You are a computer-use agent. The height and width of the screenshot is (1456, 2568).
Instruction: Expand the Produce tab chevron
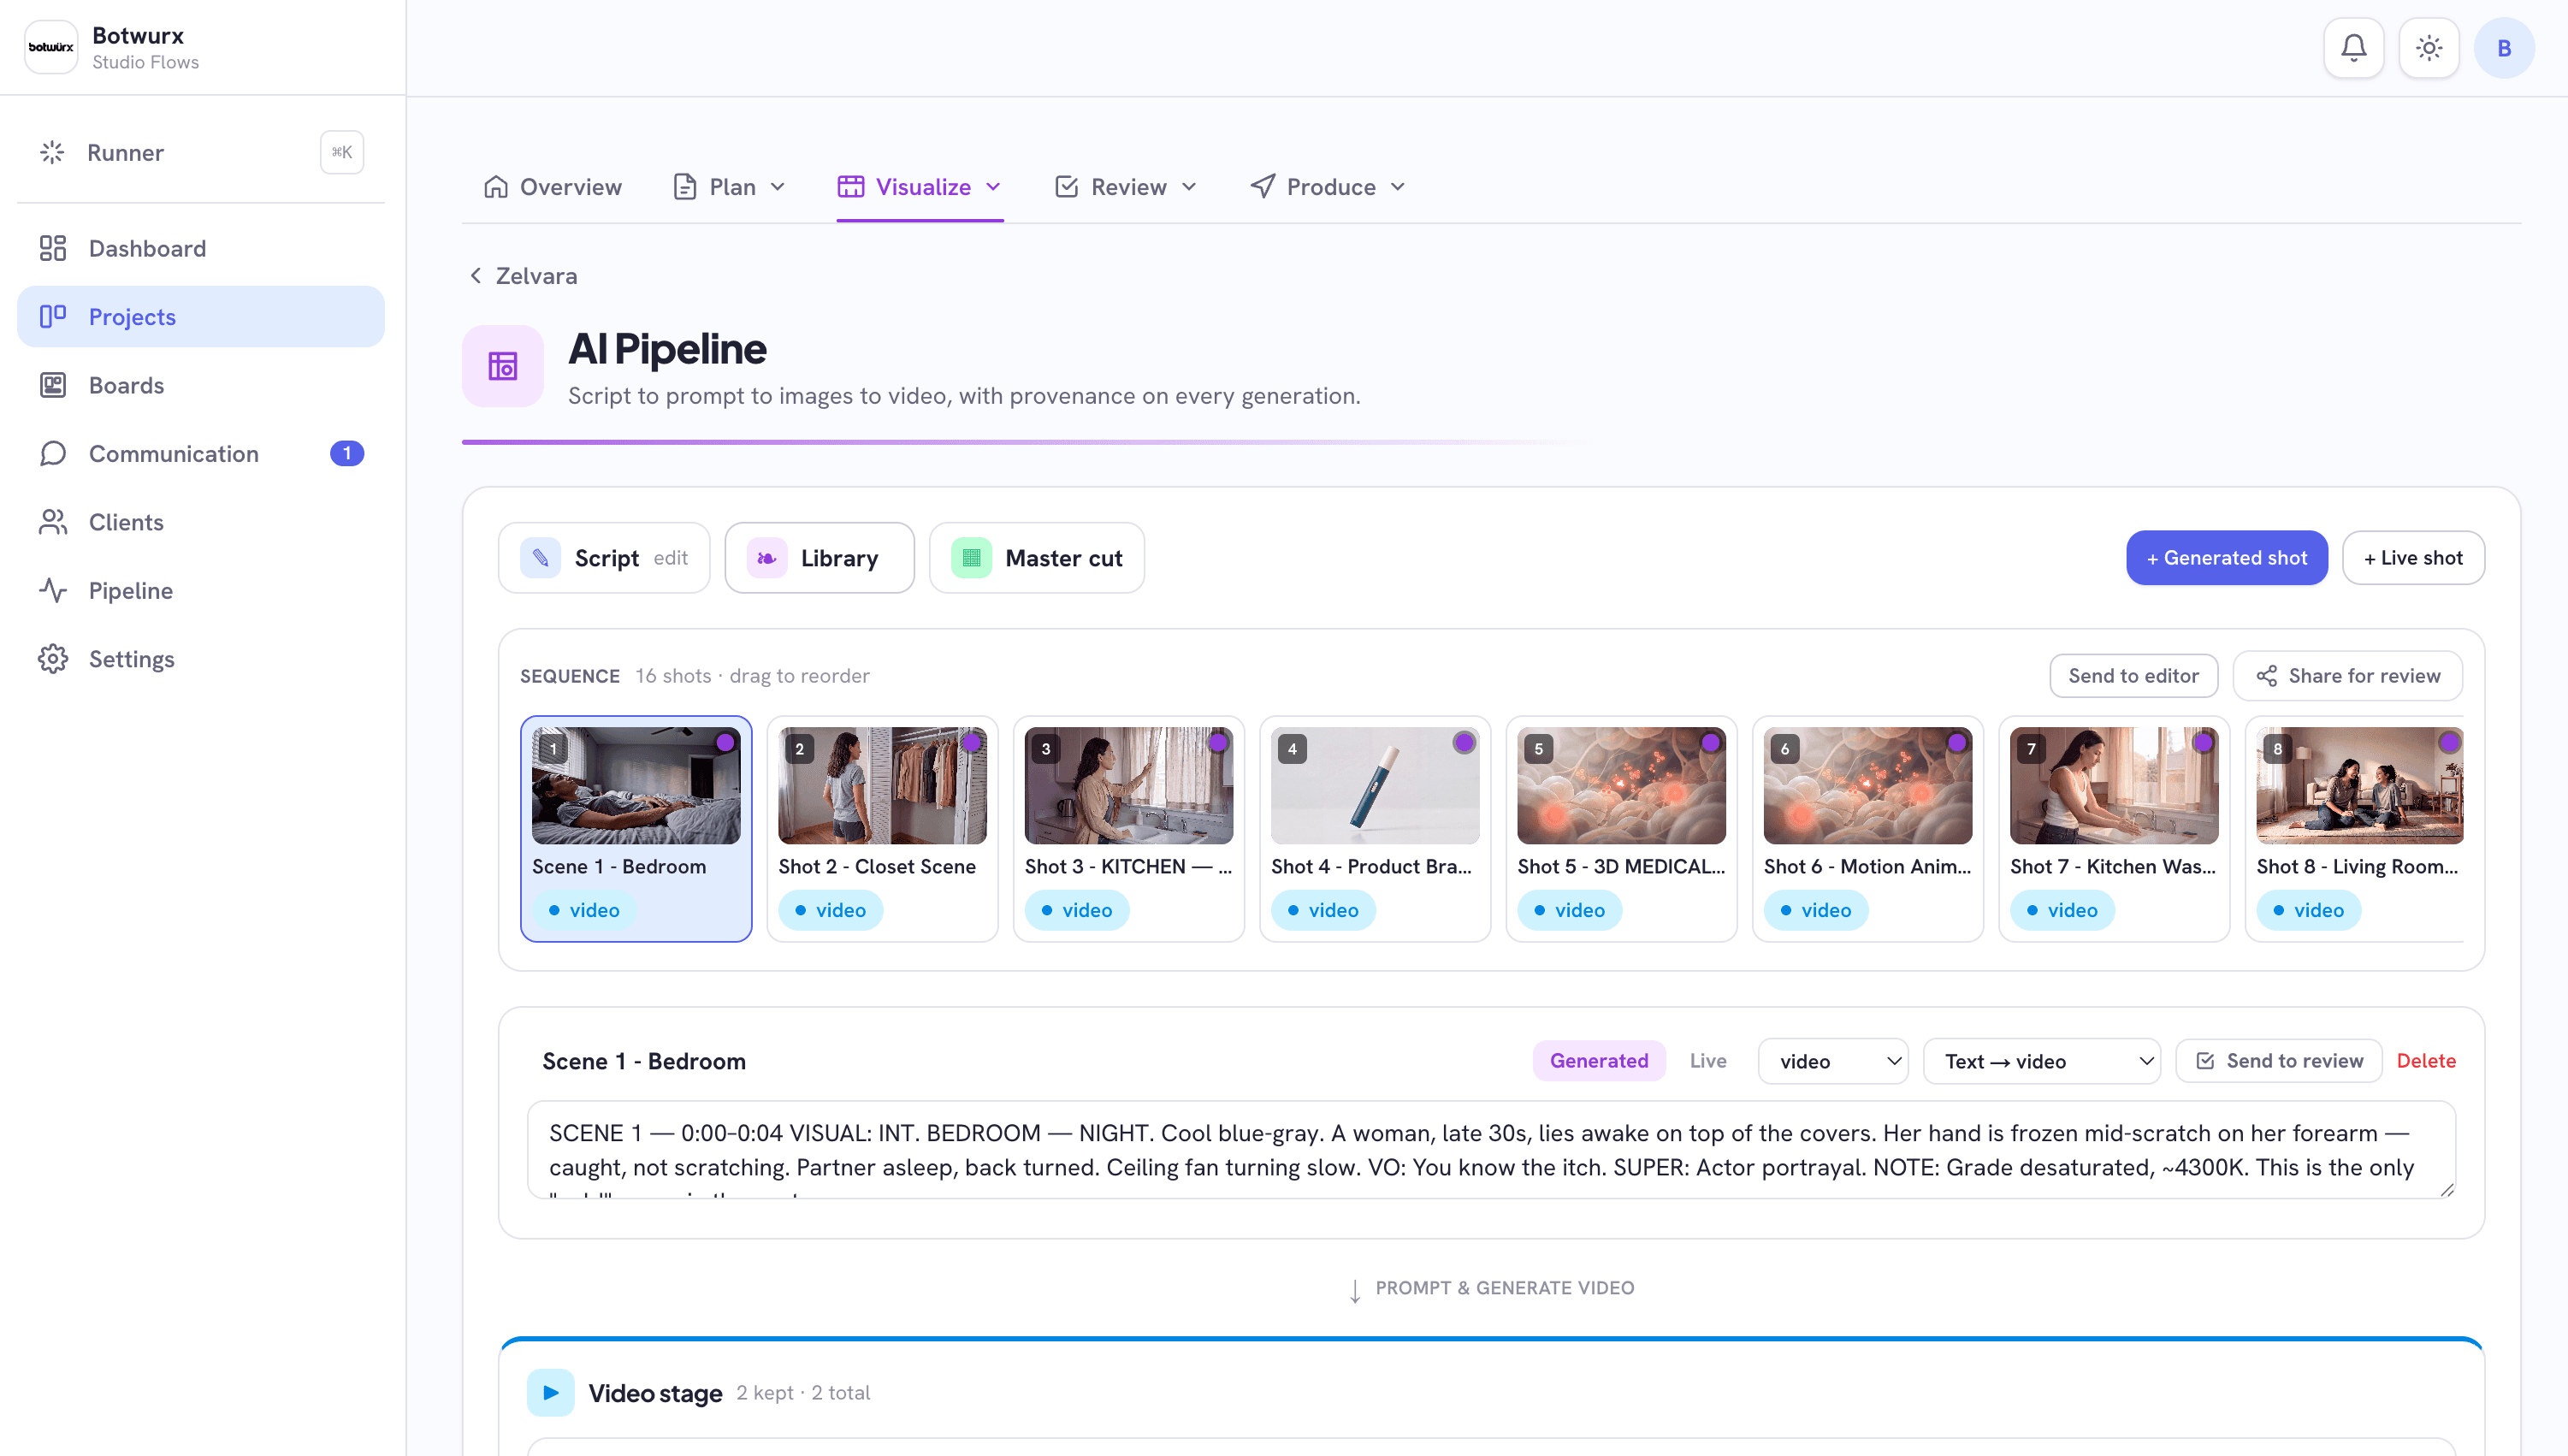pyautogui.click(x=1398, y=187)
